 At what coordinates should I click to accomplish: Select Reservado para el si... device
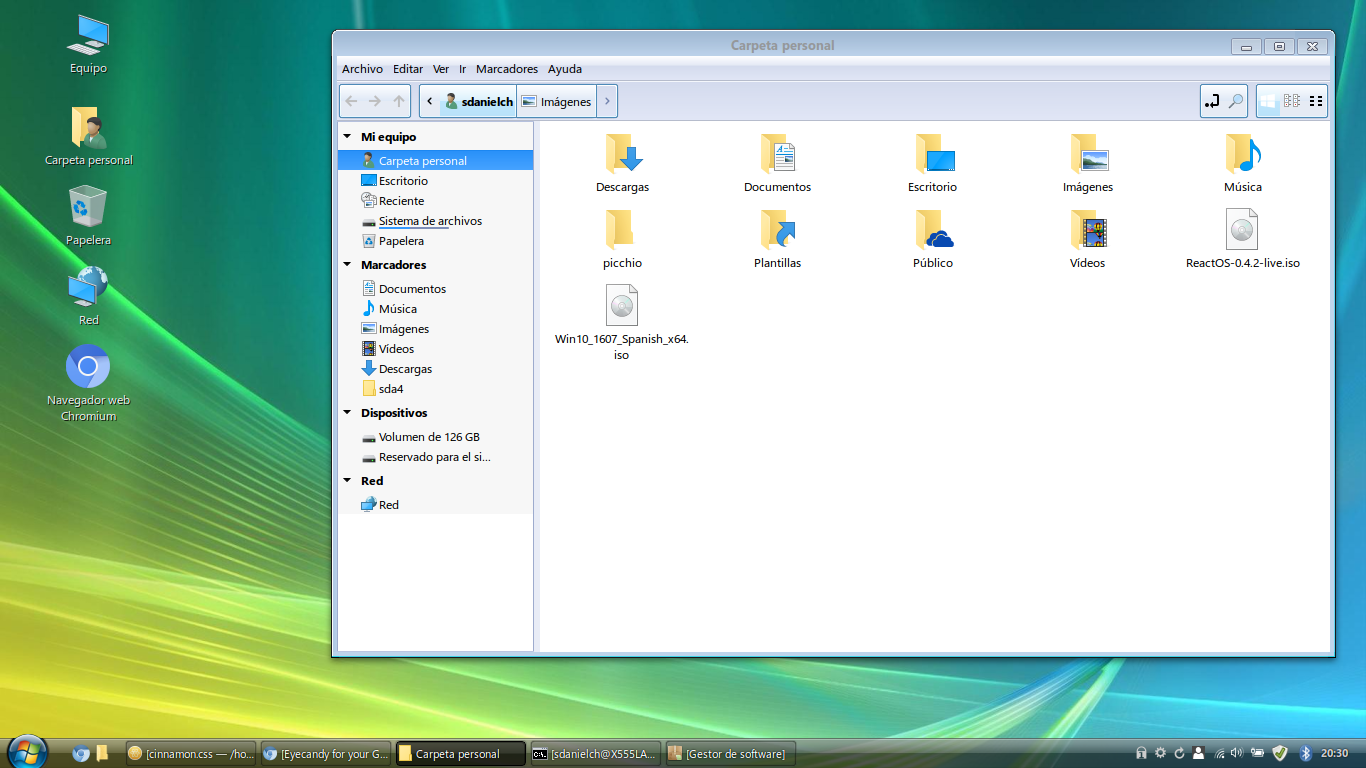coord(435,457)
